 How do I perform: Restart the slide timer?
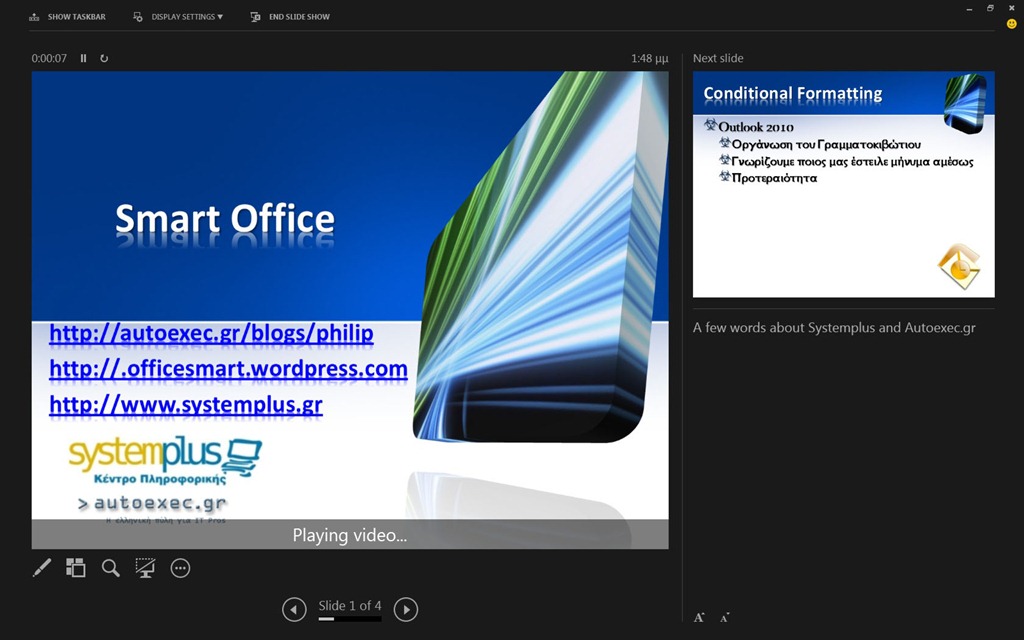point(104,58)
